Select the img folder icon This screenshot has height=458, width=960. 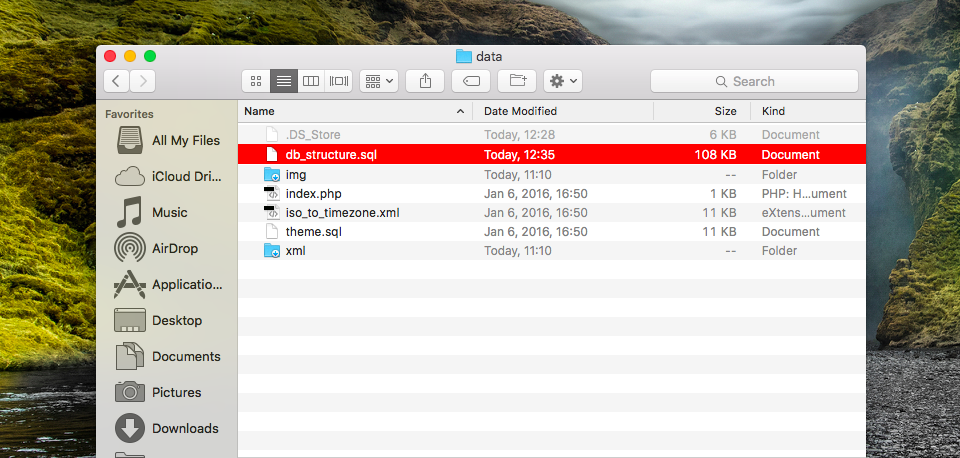tap(272, 175)
